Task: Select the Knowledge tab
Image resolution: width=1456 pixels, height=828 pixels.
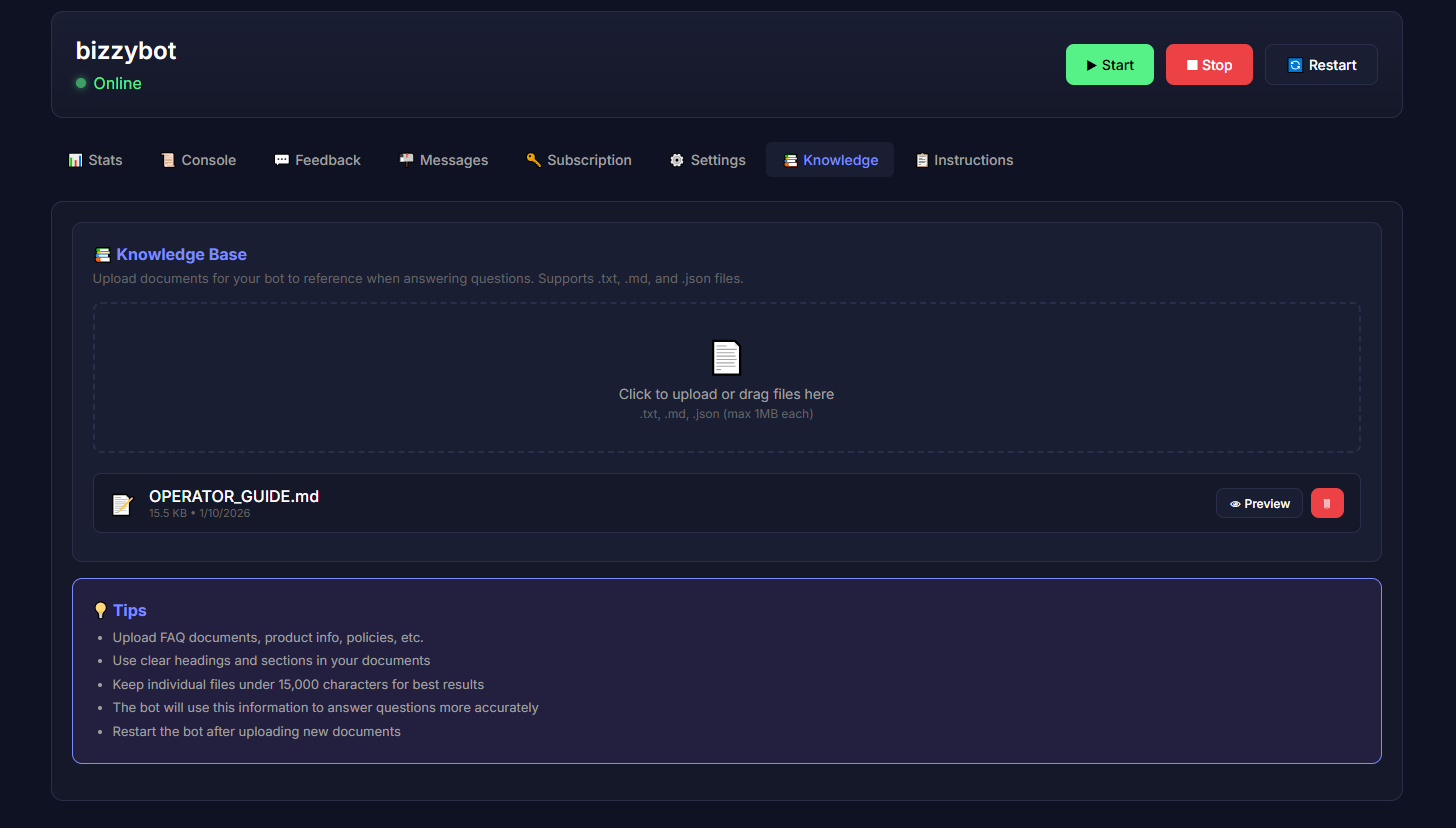Action: [x=830, y=160]
